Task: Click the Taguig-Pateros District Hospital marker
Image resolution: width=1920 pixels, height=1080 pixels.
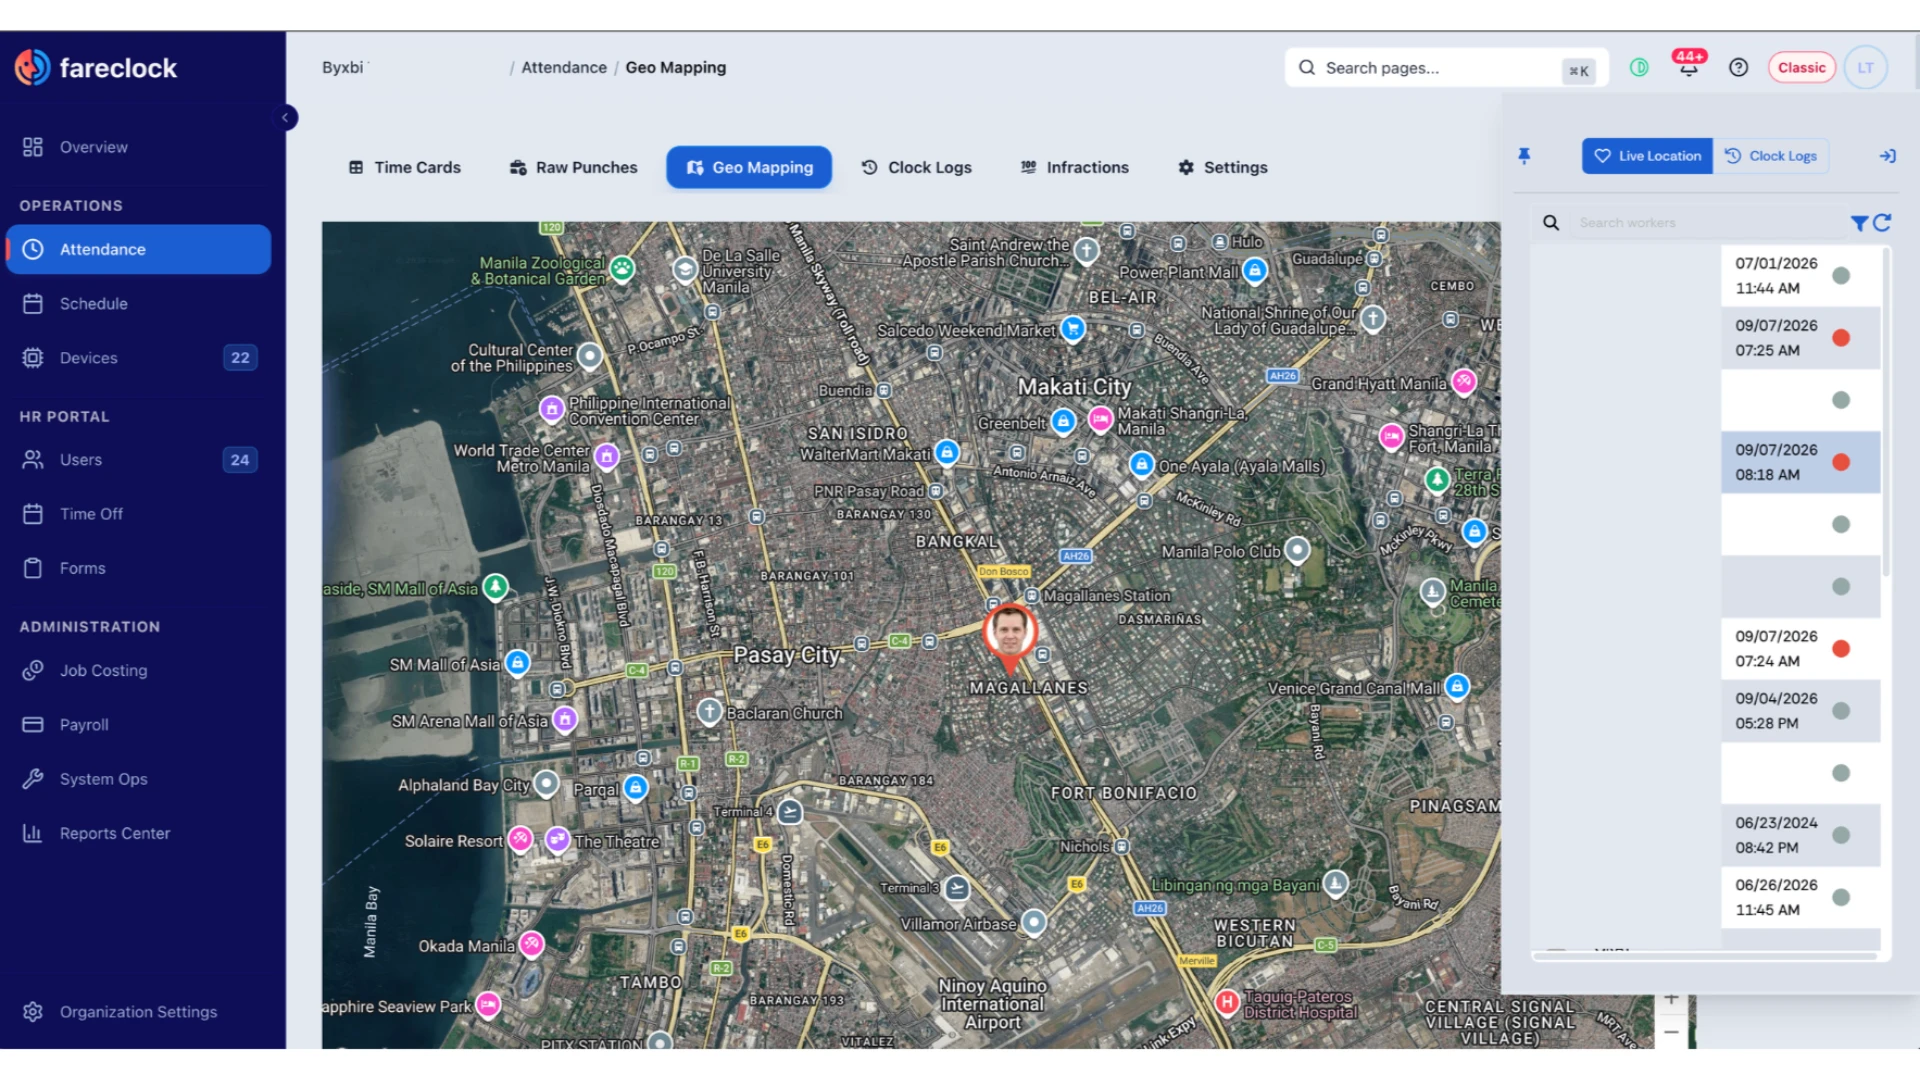Action: pyautogui.click(x=1227, y=1001)
